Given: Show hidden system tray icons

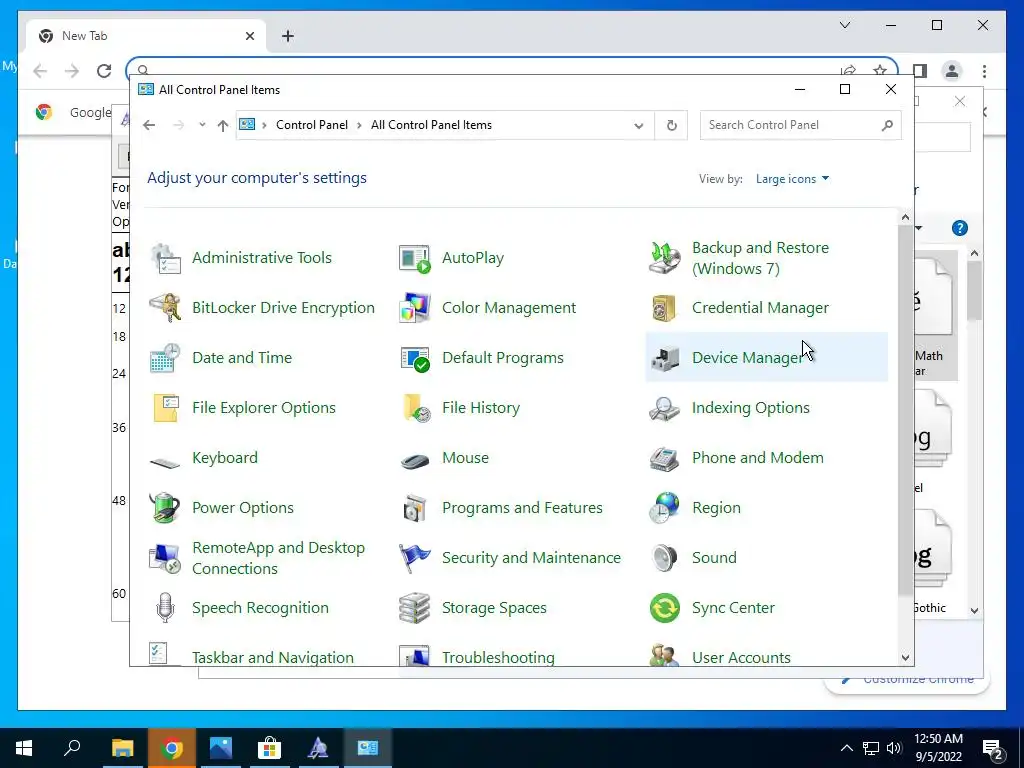Looking at the screenshot, I should (846, 748).
